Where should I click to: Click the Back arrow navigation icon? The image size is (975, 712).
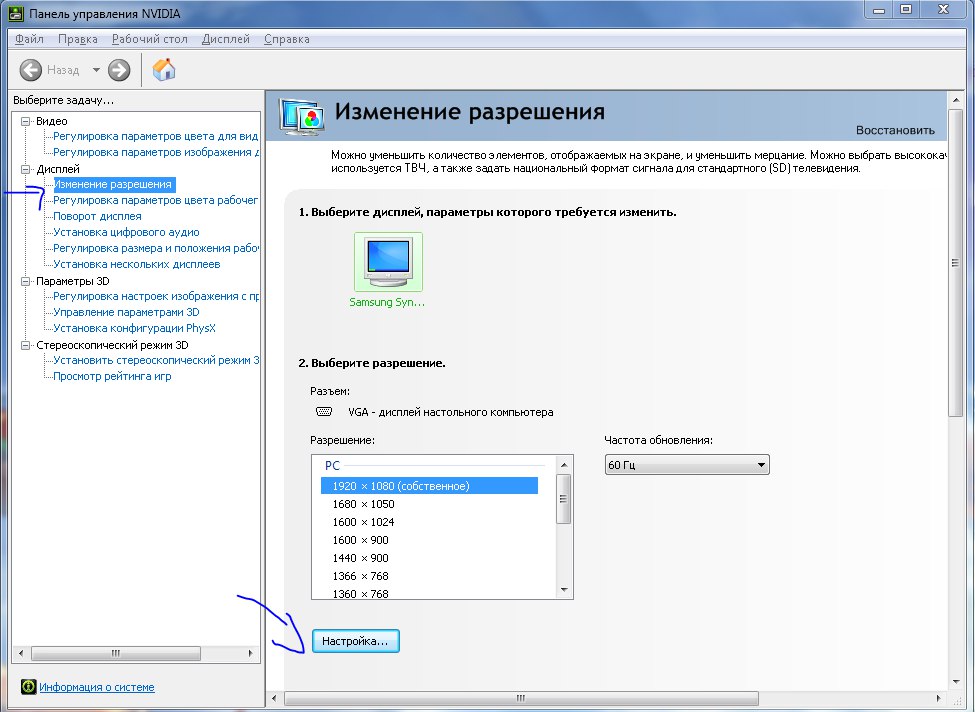pos(31,70)
